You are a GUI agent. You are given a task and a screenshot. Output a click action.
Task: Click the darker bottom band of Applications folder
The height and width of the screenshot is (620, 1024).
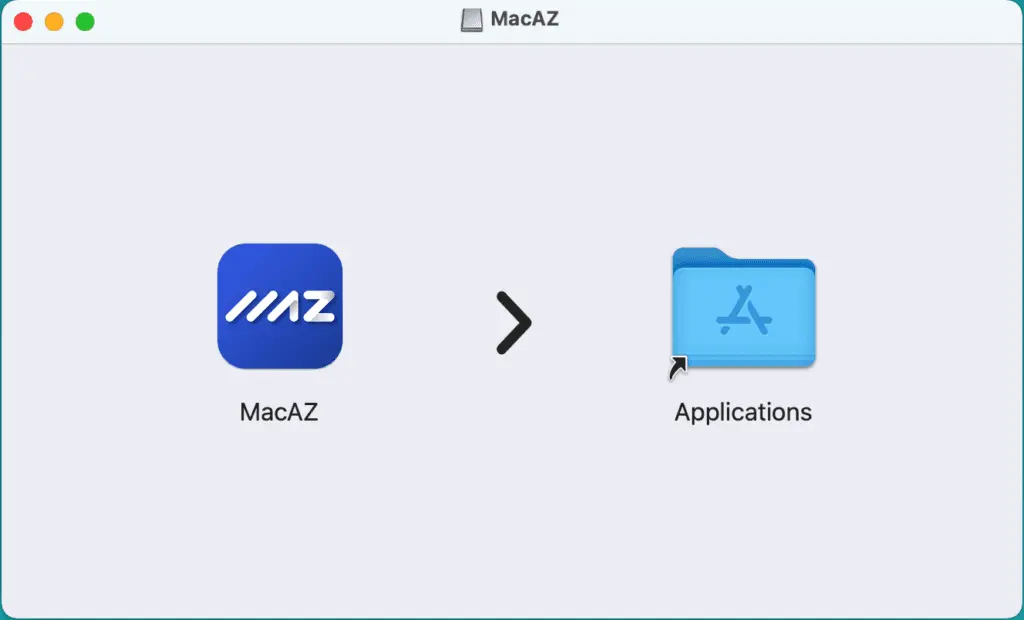coord(744,361)
